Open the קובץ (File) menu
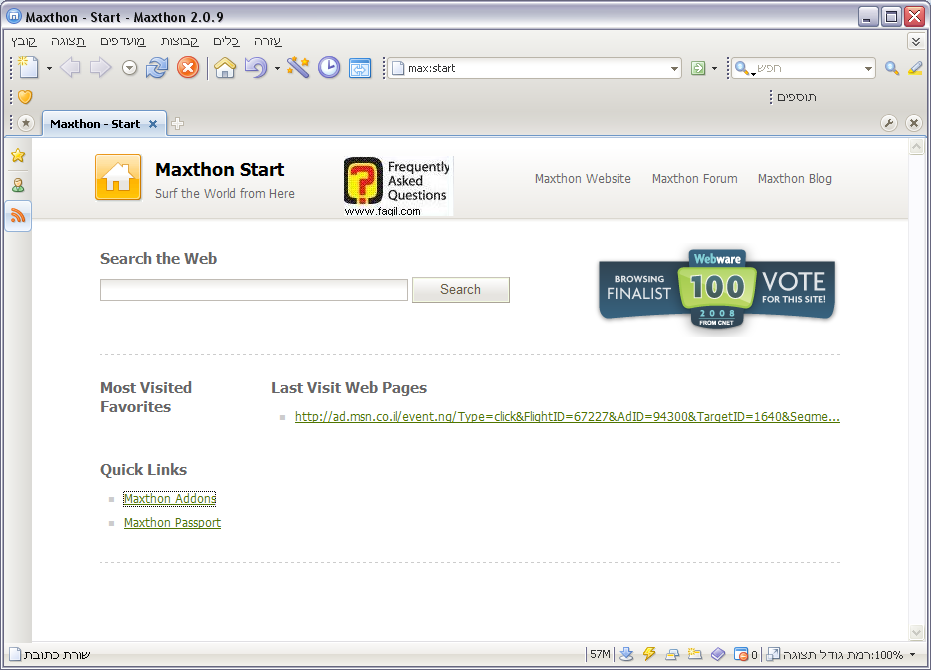 (23, 41)
